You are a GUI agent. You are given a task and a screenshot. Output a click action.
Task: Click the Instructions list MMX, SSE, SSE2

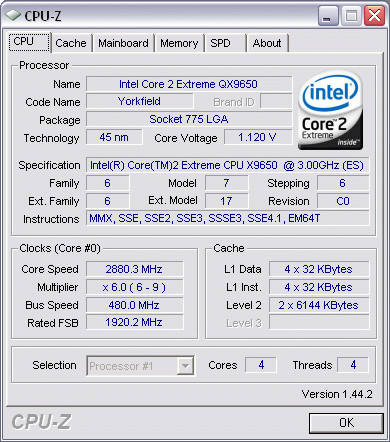click(228, 218)
